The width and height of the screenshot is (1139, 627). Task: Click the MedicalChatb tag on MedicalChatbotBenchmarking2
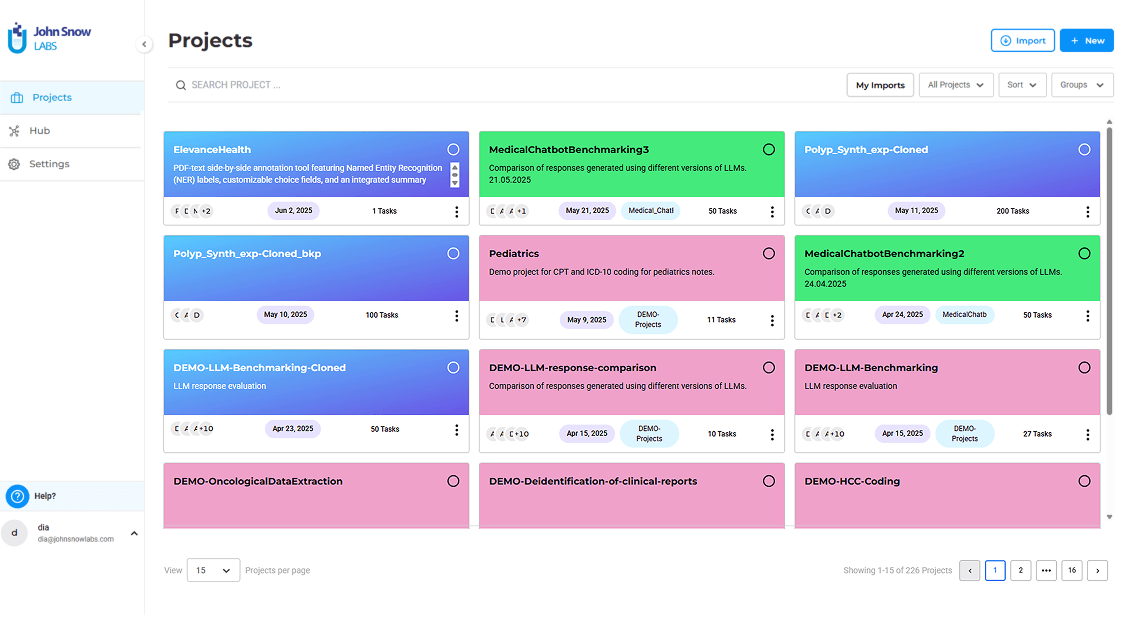(x=965, y=315)
